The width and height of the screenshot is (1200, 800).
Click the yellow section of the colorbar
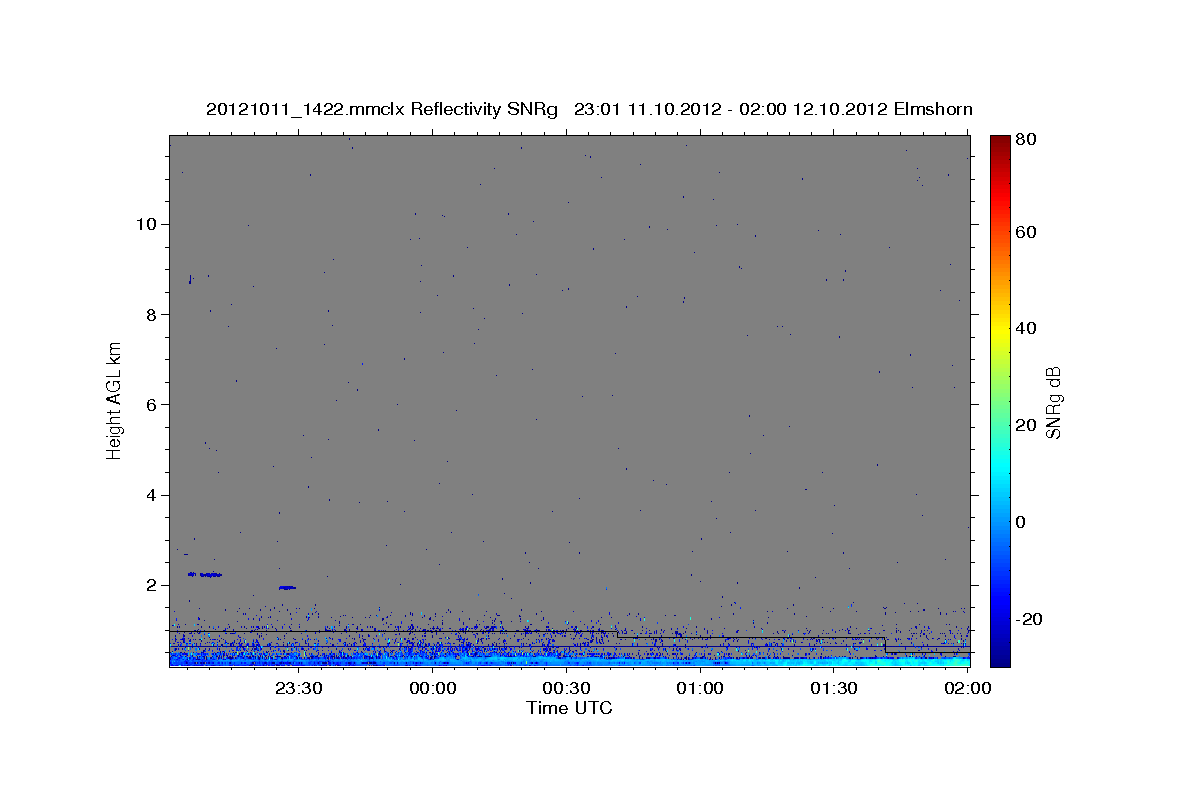pos(1000,330)
